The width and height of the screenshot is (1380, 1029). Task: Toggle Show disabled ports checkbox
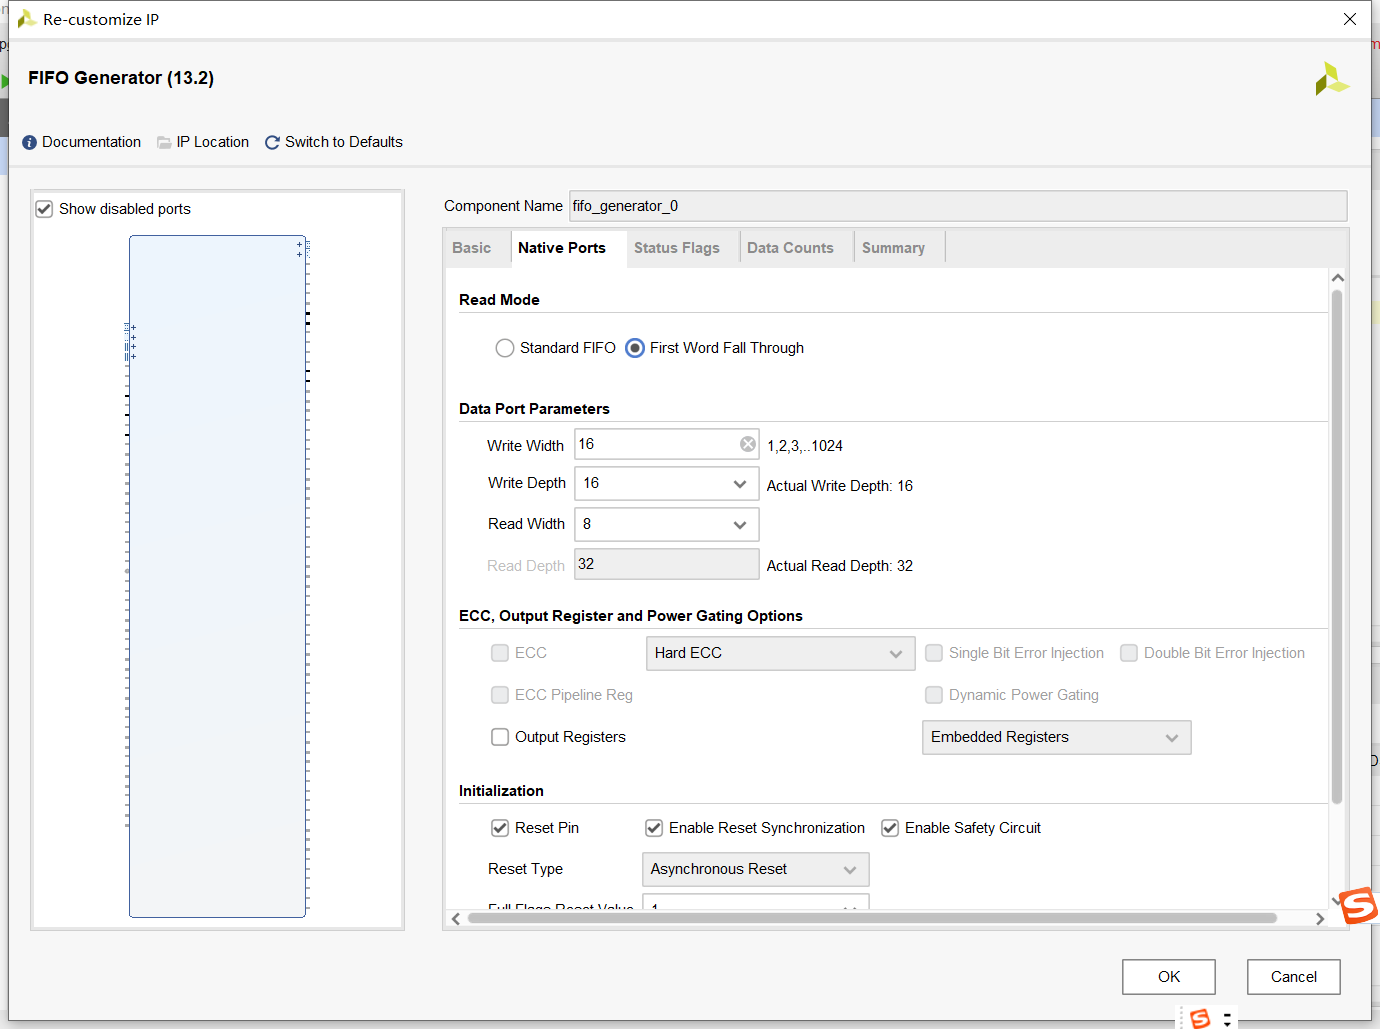pos(44,209)
